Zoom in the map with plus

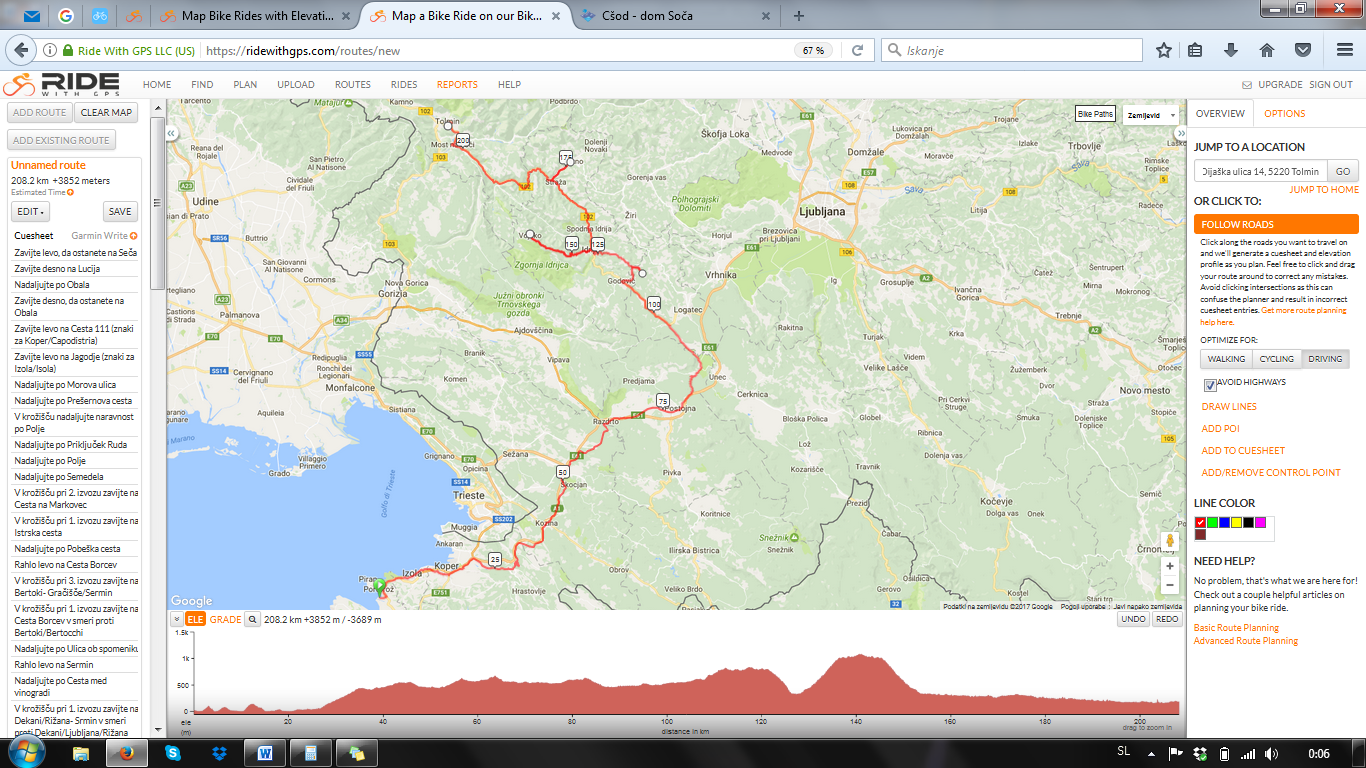(1170, 566)
